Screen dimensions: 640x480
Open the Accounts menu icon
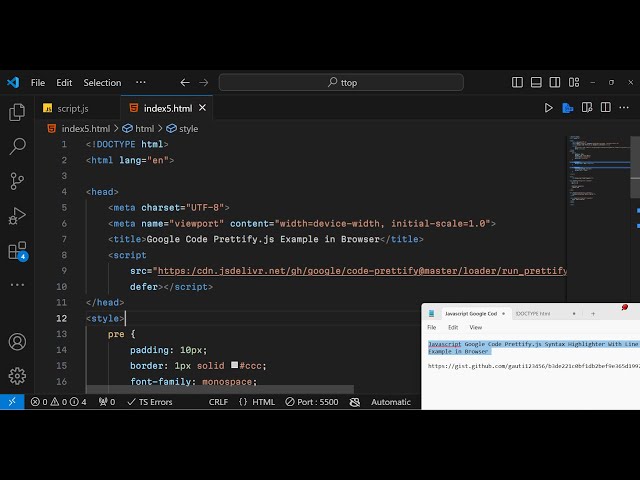tap(17, 342)
